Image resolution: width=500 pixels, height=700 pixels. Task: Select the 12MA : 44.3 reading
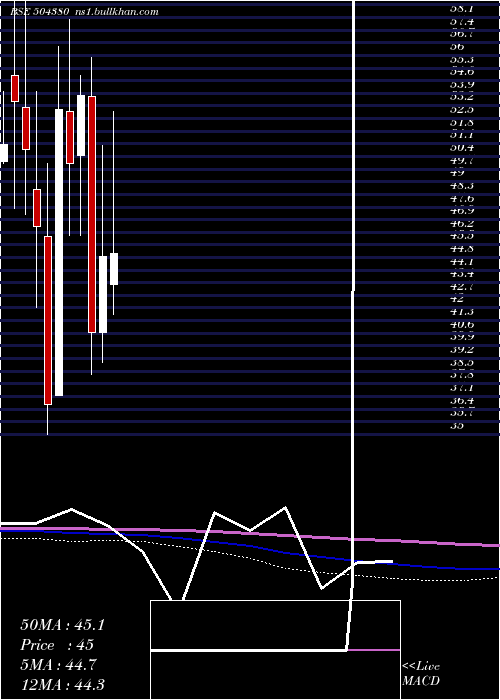click(x=62, y=685)
